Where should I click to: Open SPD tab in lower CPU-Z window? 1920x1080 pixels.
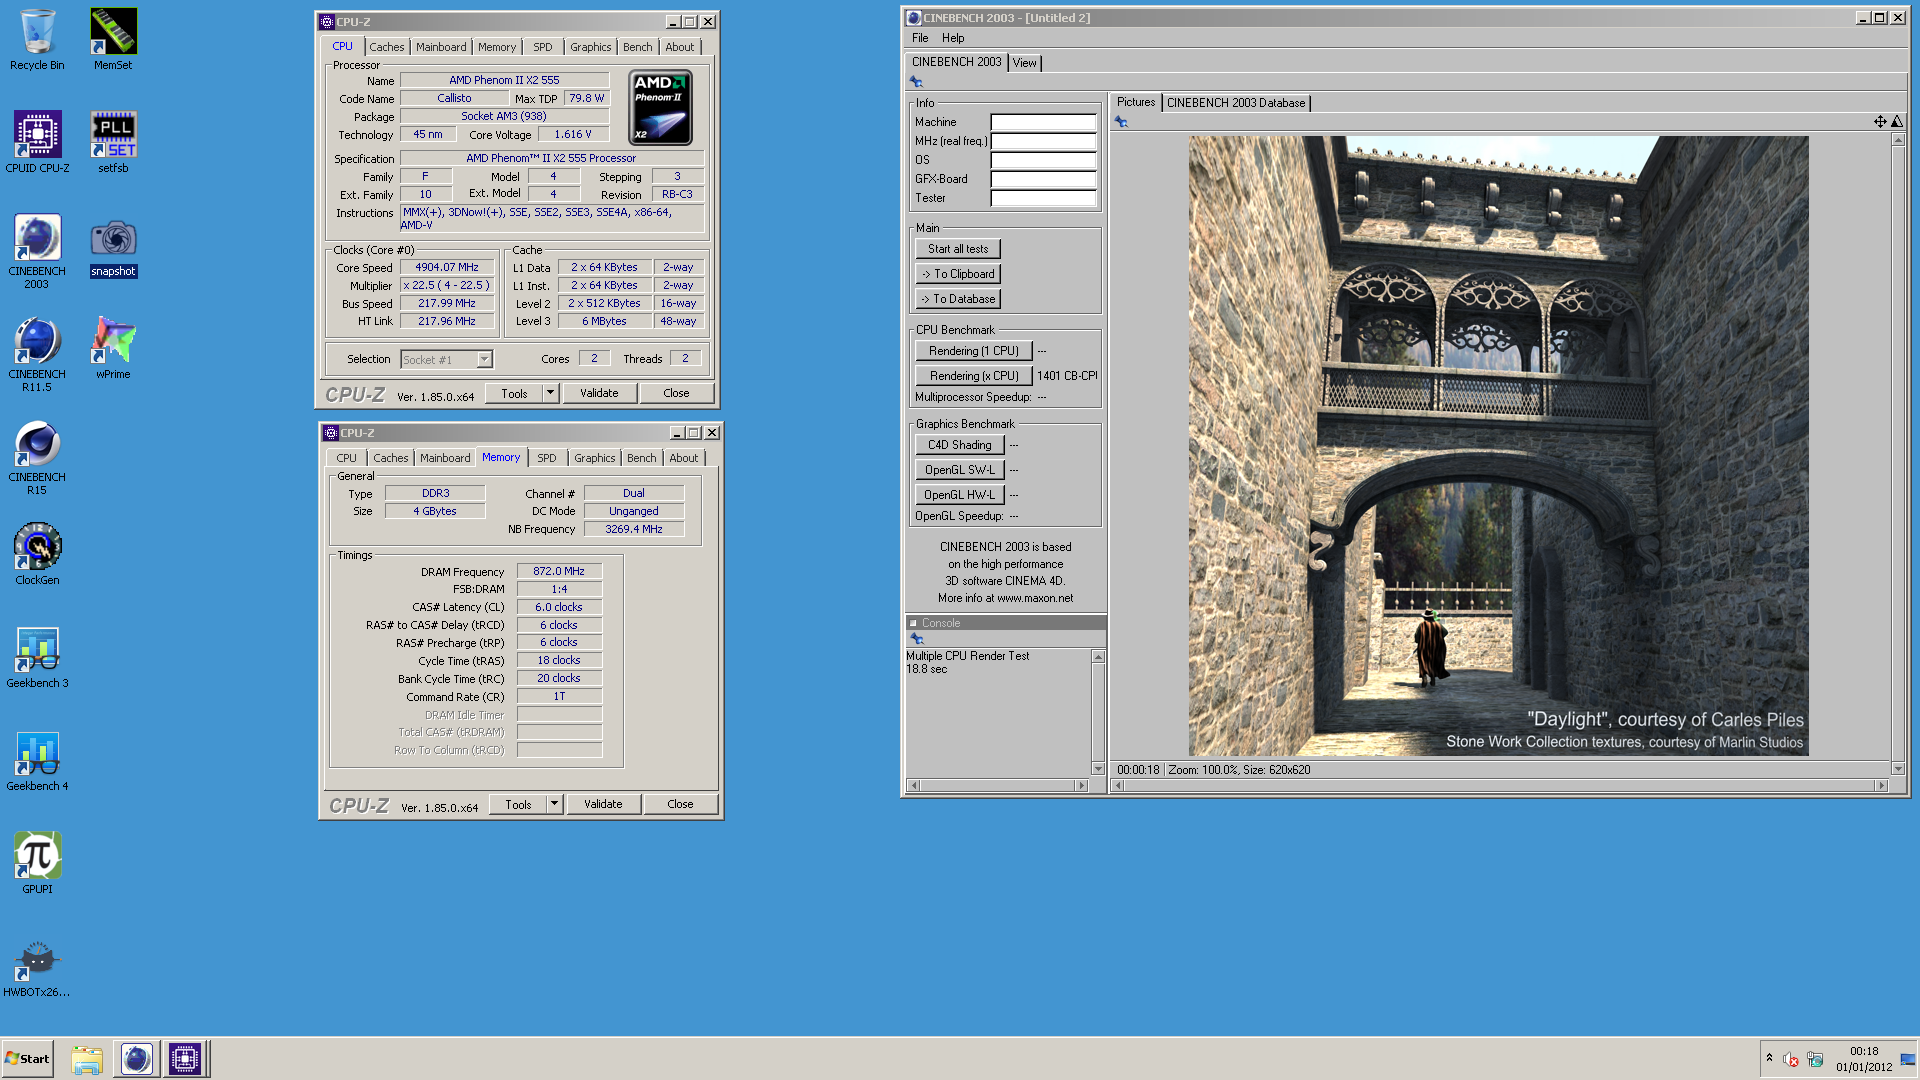coord(547,458)
